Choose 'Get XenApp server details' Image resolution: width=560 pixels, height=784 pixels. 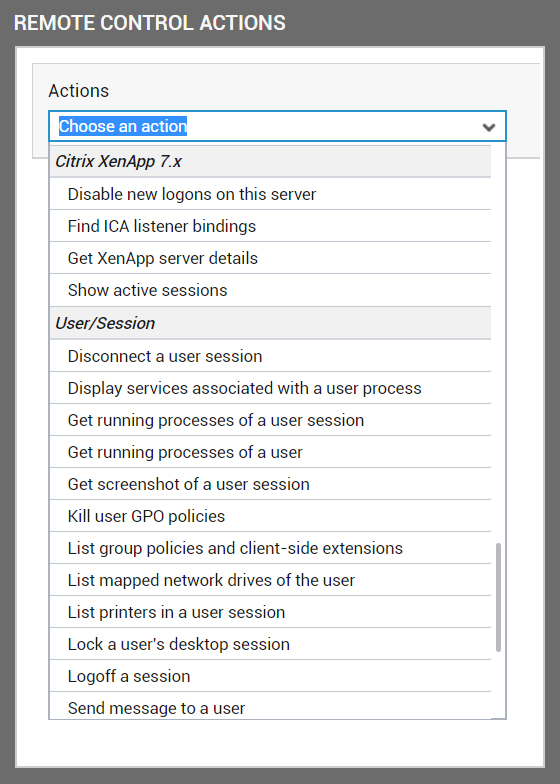point(270,258)
